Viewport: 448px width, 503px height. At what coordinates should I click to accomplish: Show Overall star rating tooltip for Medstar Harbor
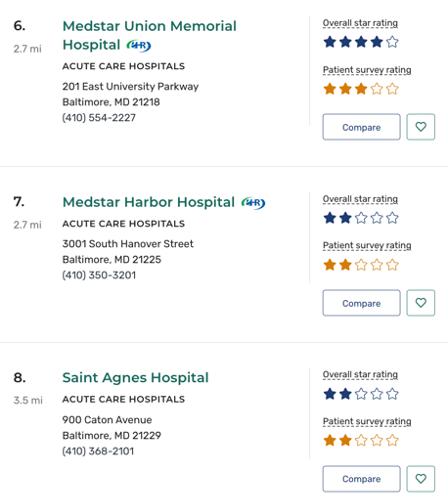tap(360, 199)
